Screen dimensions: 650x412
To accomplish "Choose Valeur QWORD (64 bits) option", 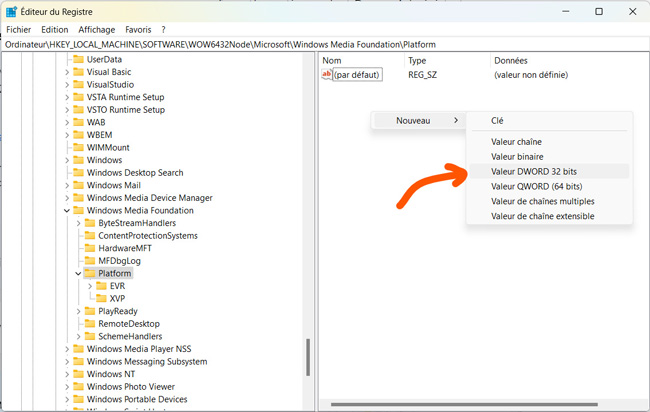I will click(536, 186).
